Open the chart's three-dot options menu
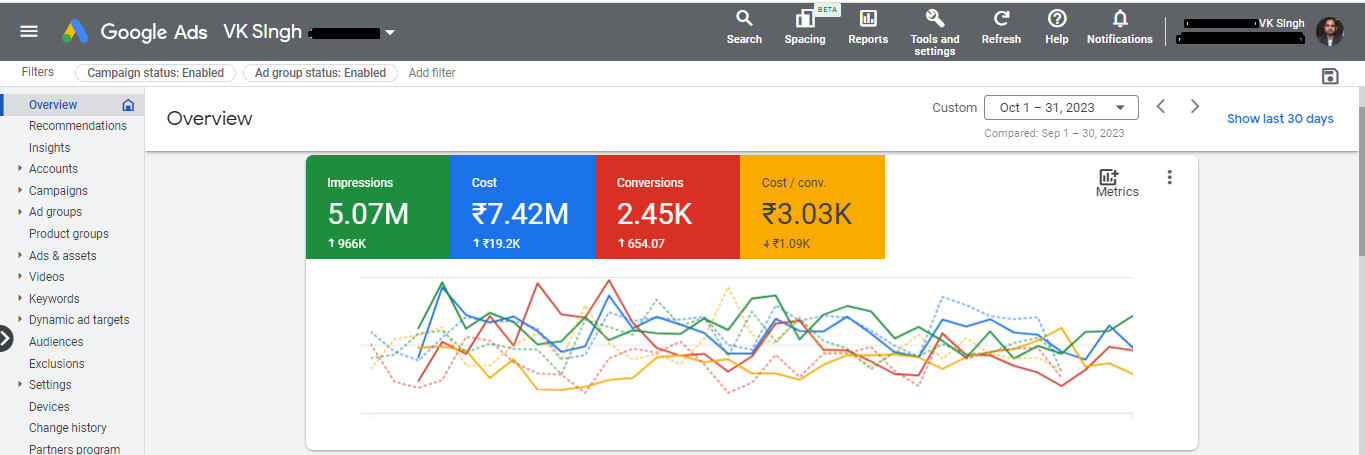Viewport: 1365px width, 455px height. point(1170,177)
